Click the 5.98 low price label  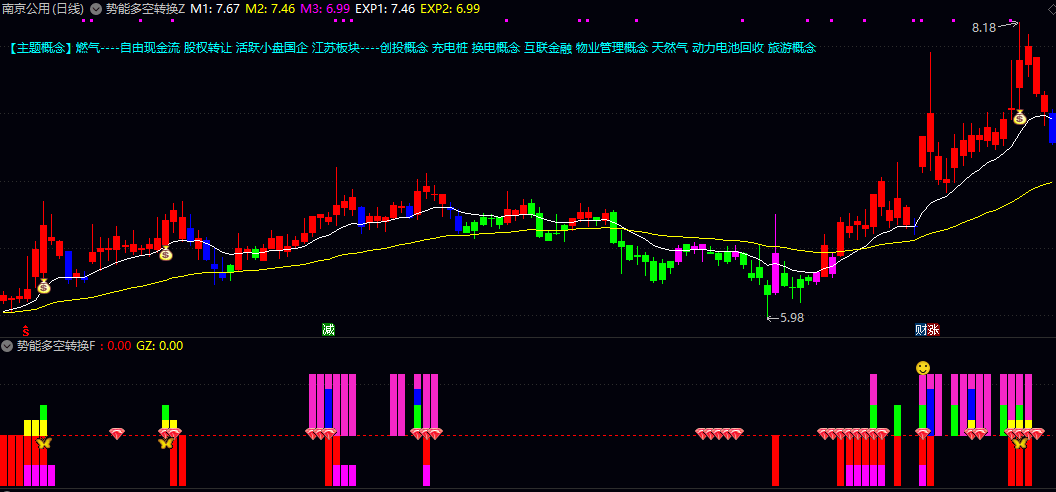pos(792,318)
